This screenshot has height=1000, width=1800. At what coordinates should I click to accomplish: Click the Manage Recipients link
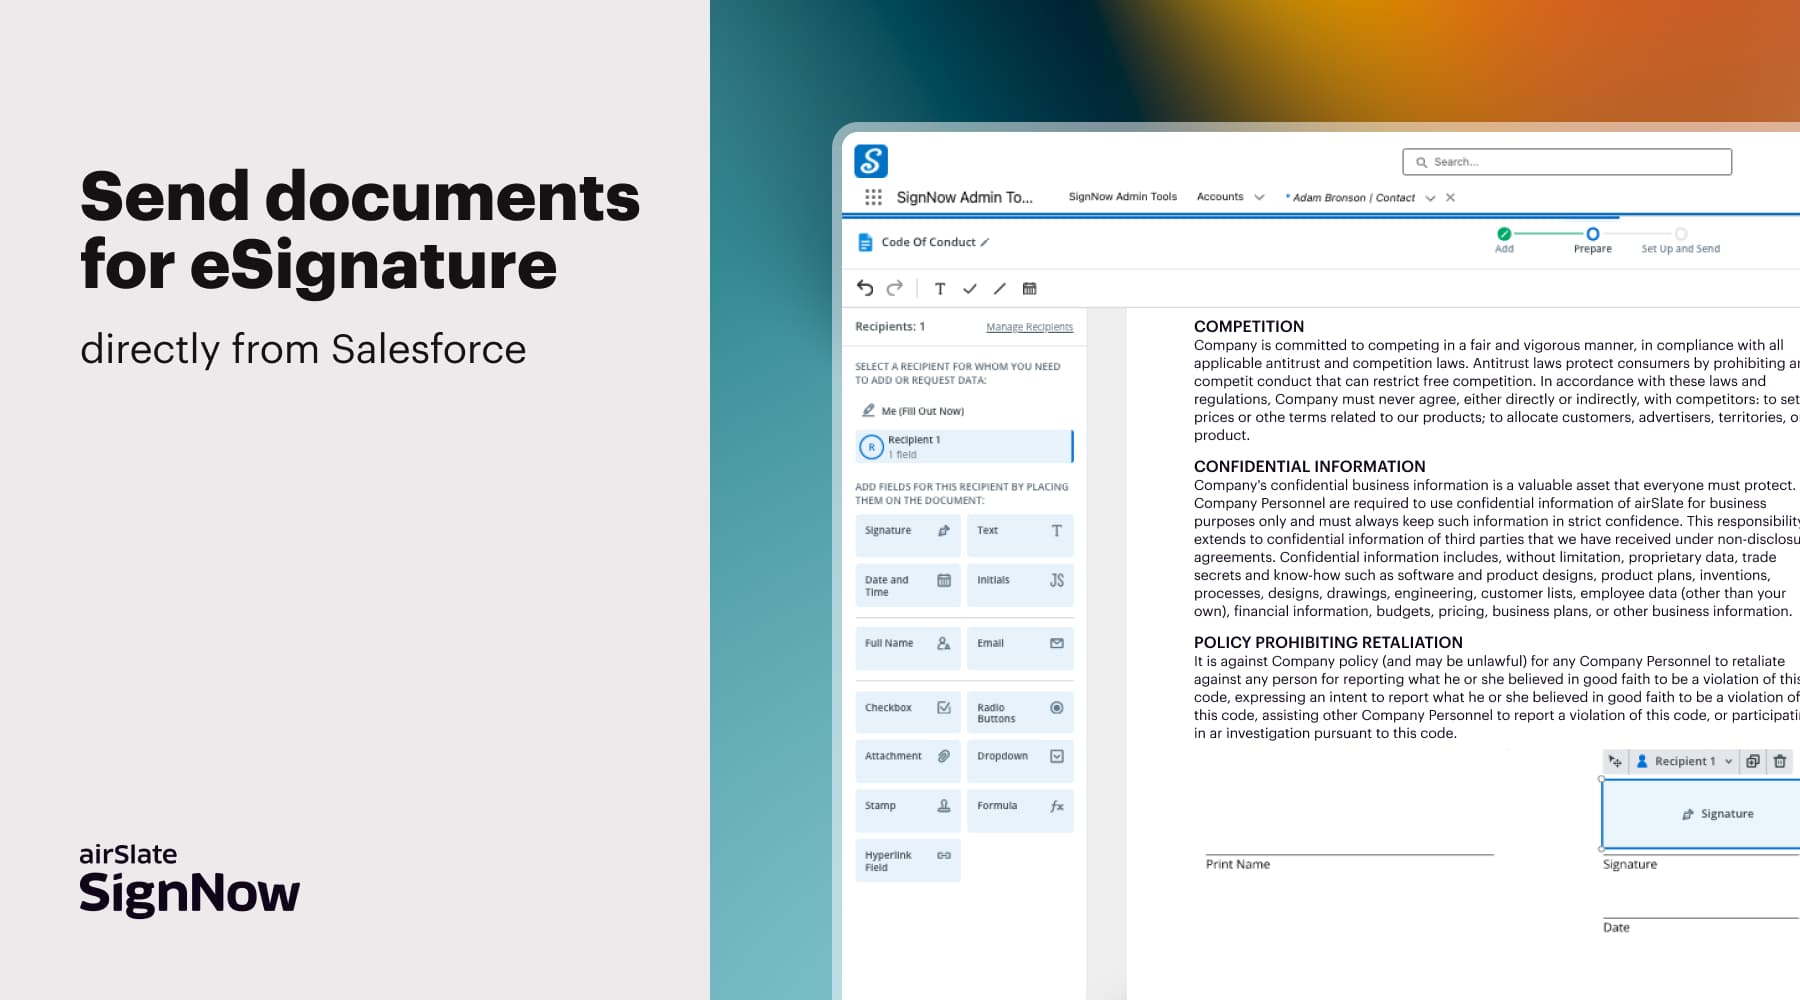click(1029, 327)
